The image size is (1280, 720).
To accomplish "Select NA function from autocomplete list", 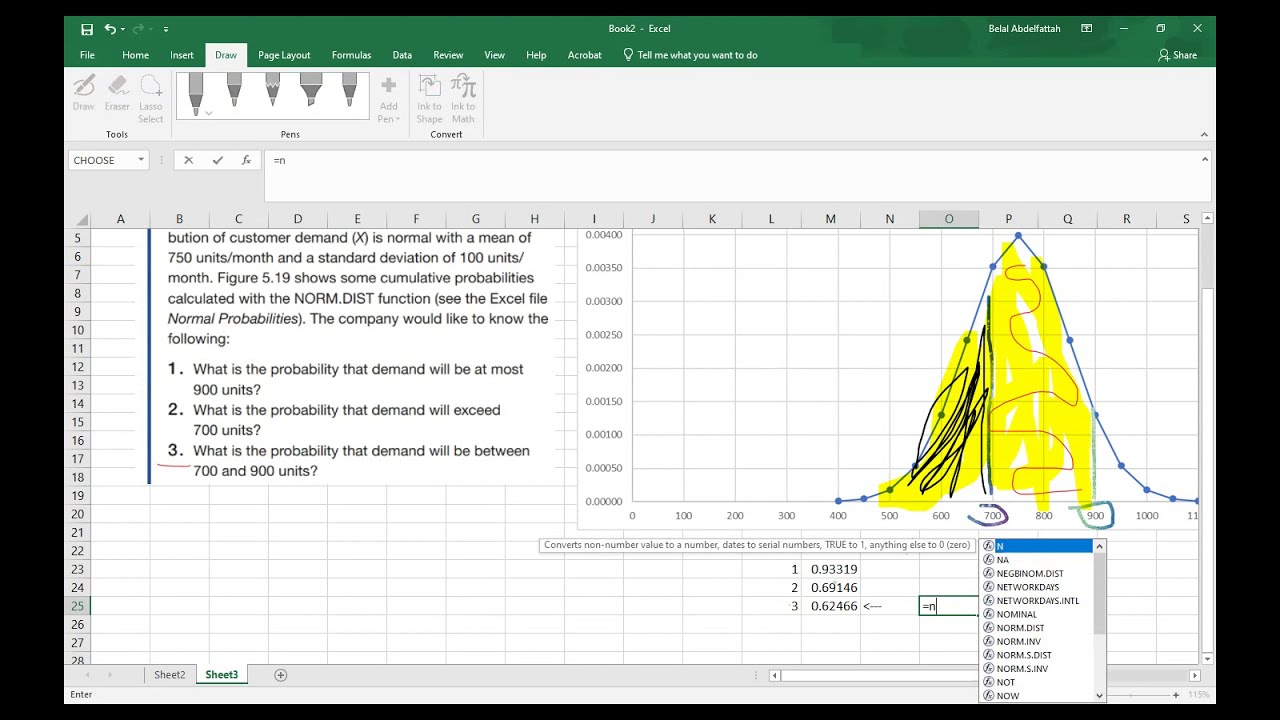I will [1037, 560].
